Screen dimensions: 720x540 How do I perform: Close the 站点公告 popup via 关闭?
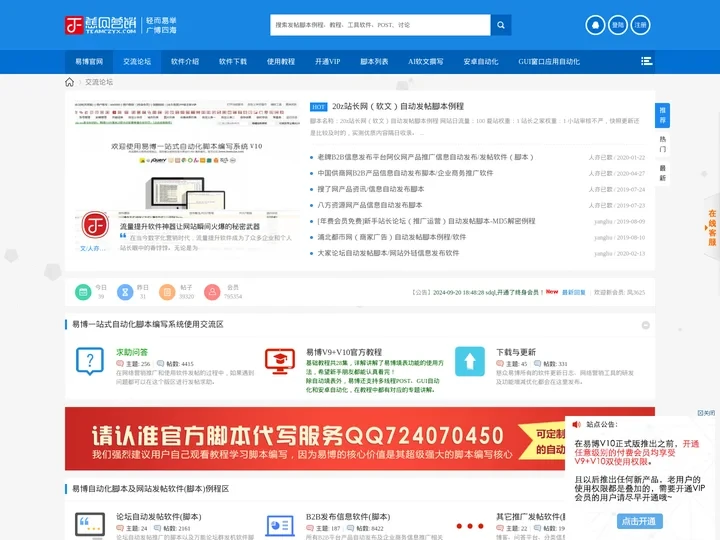706,413
